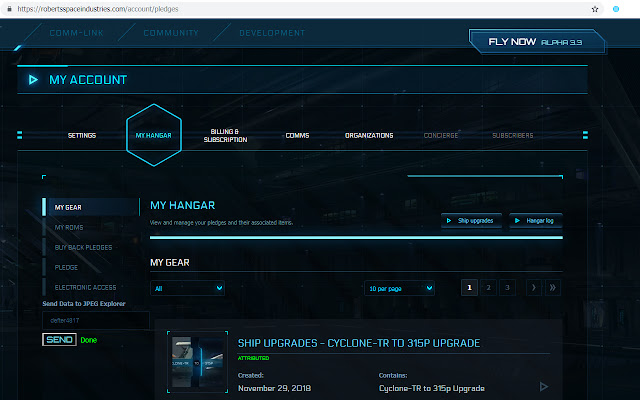
Task: Click the 'November 29, 2018' created date
Action: coord(274,388)
